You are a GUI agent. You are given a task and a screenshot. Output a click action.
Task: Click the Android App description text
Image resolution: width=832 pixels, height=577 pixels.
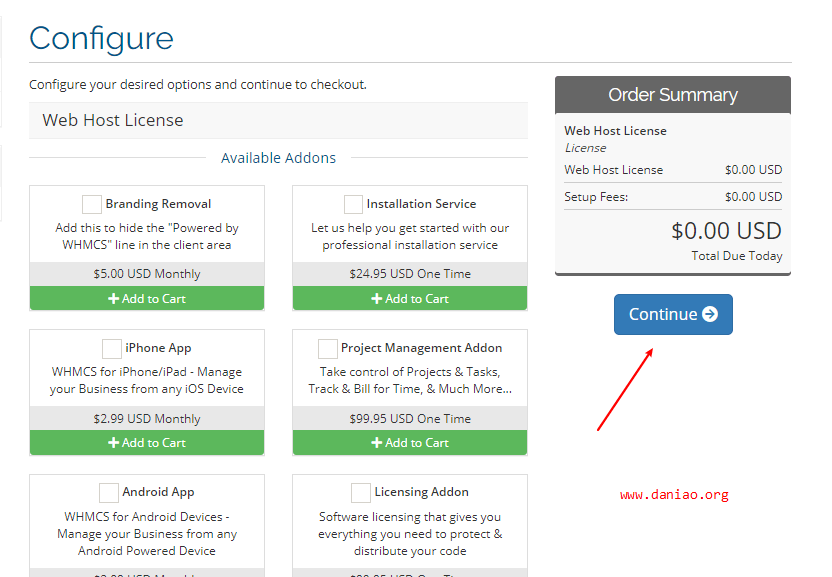click(147, 533)
